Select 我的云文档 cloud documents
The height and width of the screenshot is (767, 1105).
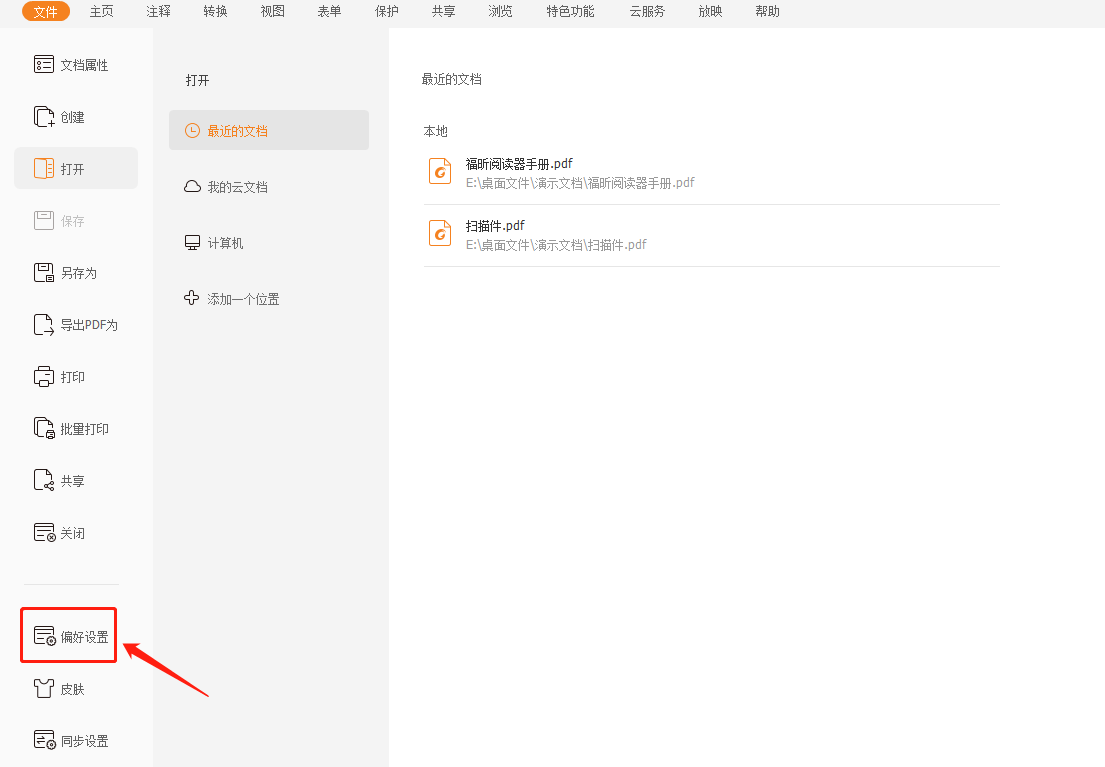click(236, 187)
